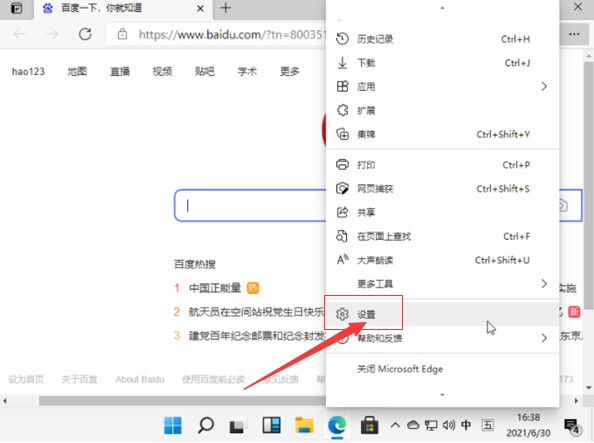Open File Explorer from taskbar
Viewport: 594px width, 443px height.
[x=304, y=425]
